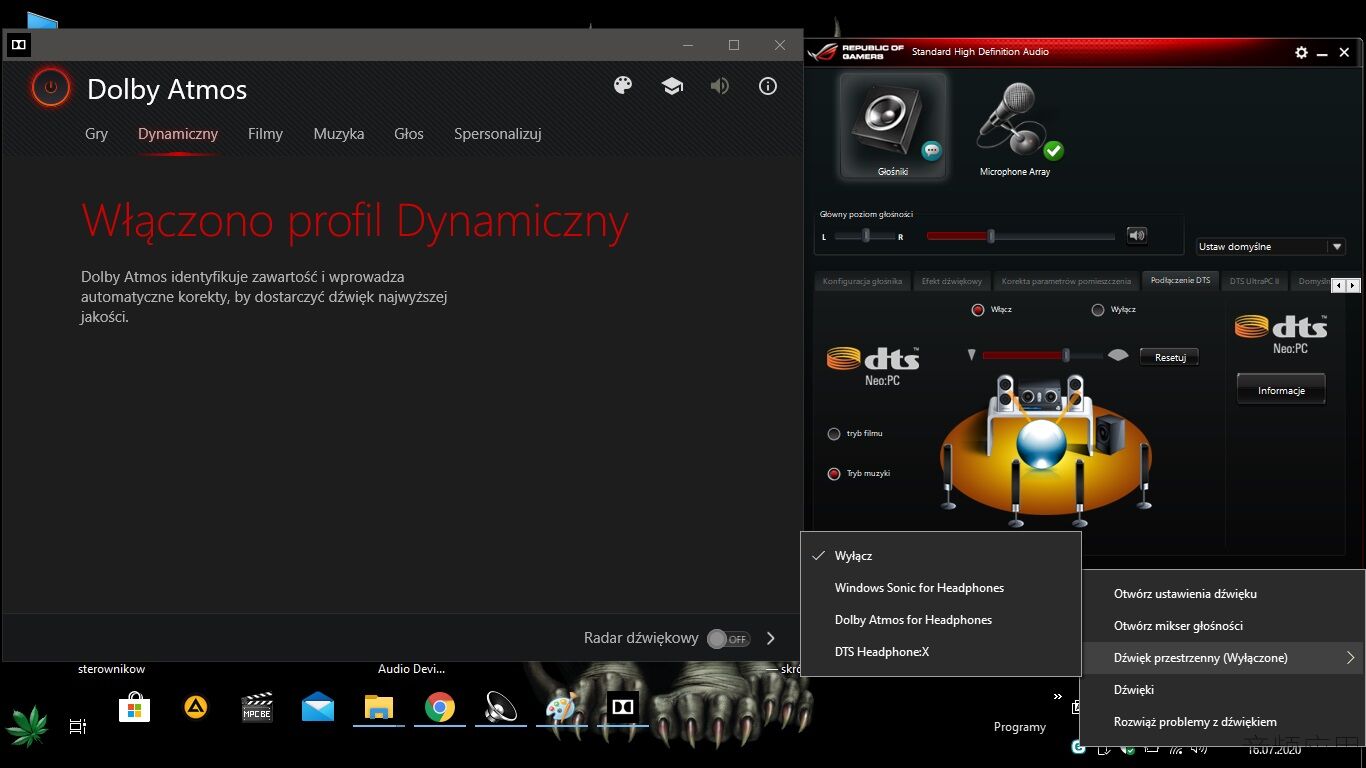
Task: Click the green checkmark badge on Microphone Array
Action: (x=1053, y=151)
